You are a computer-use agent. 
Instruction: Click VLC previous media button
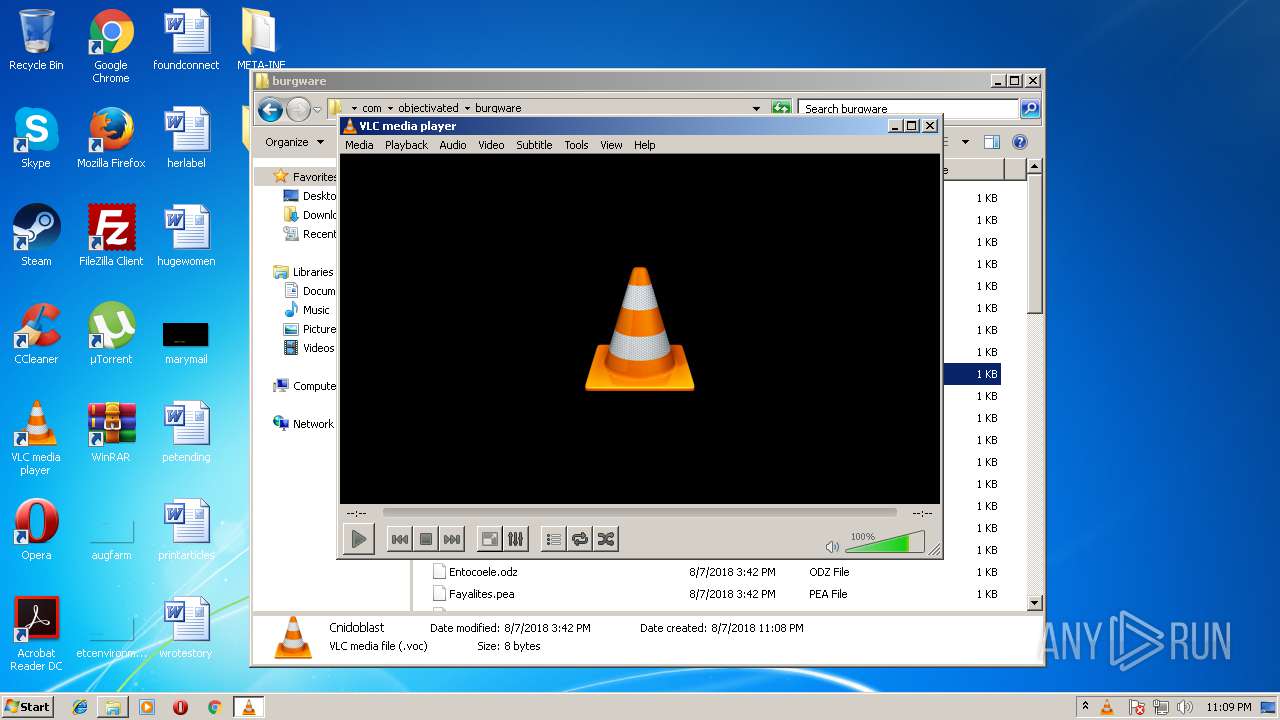coord(399,539)
